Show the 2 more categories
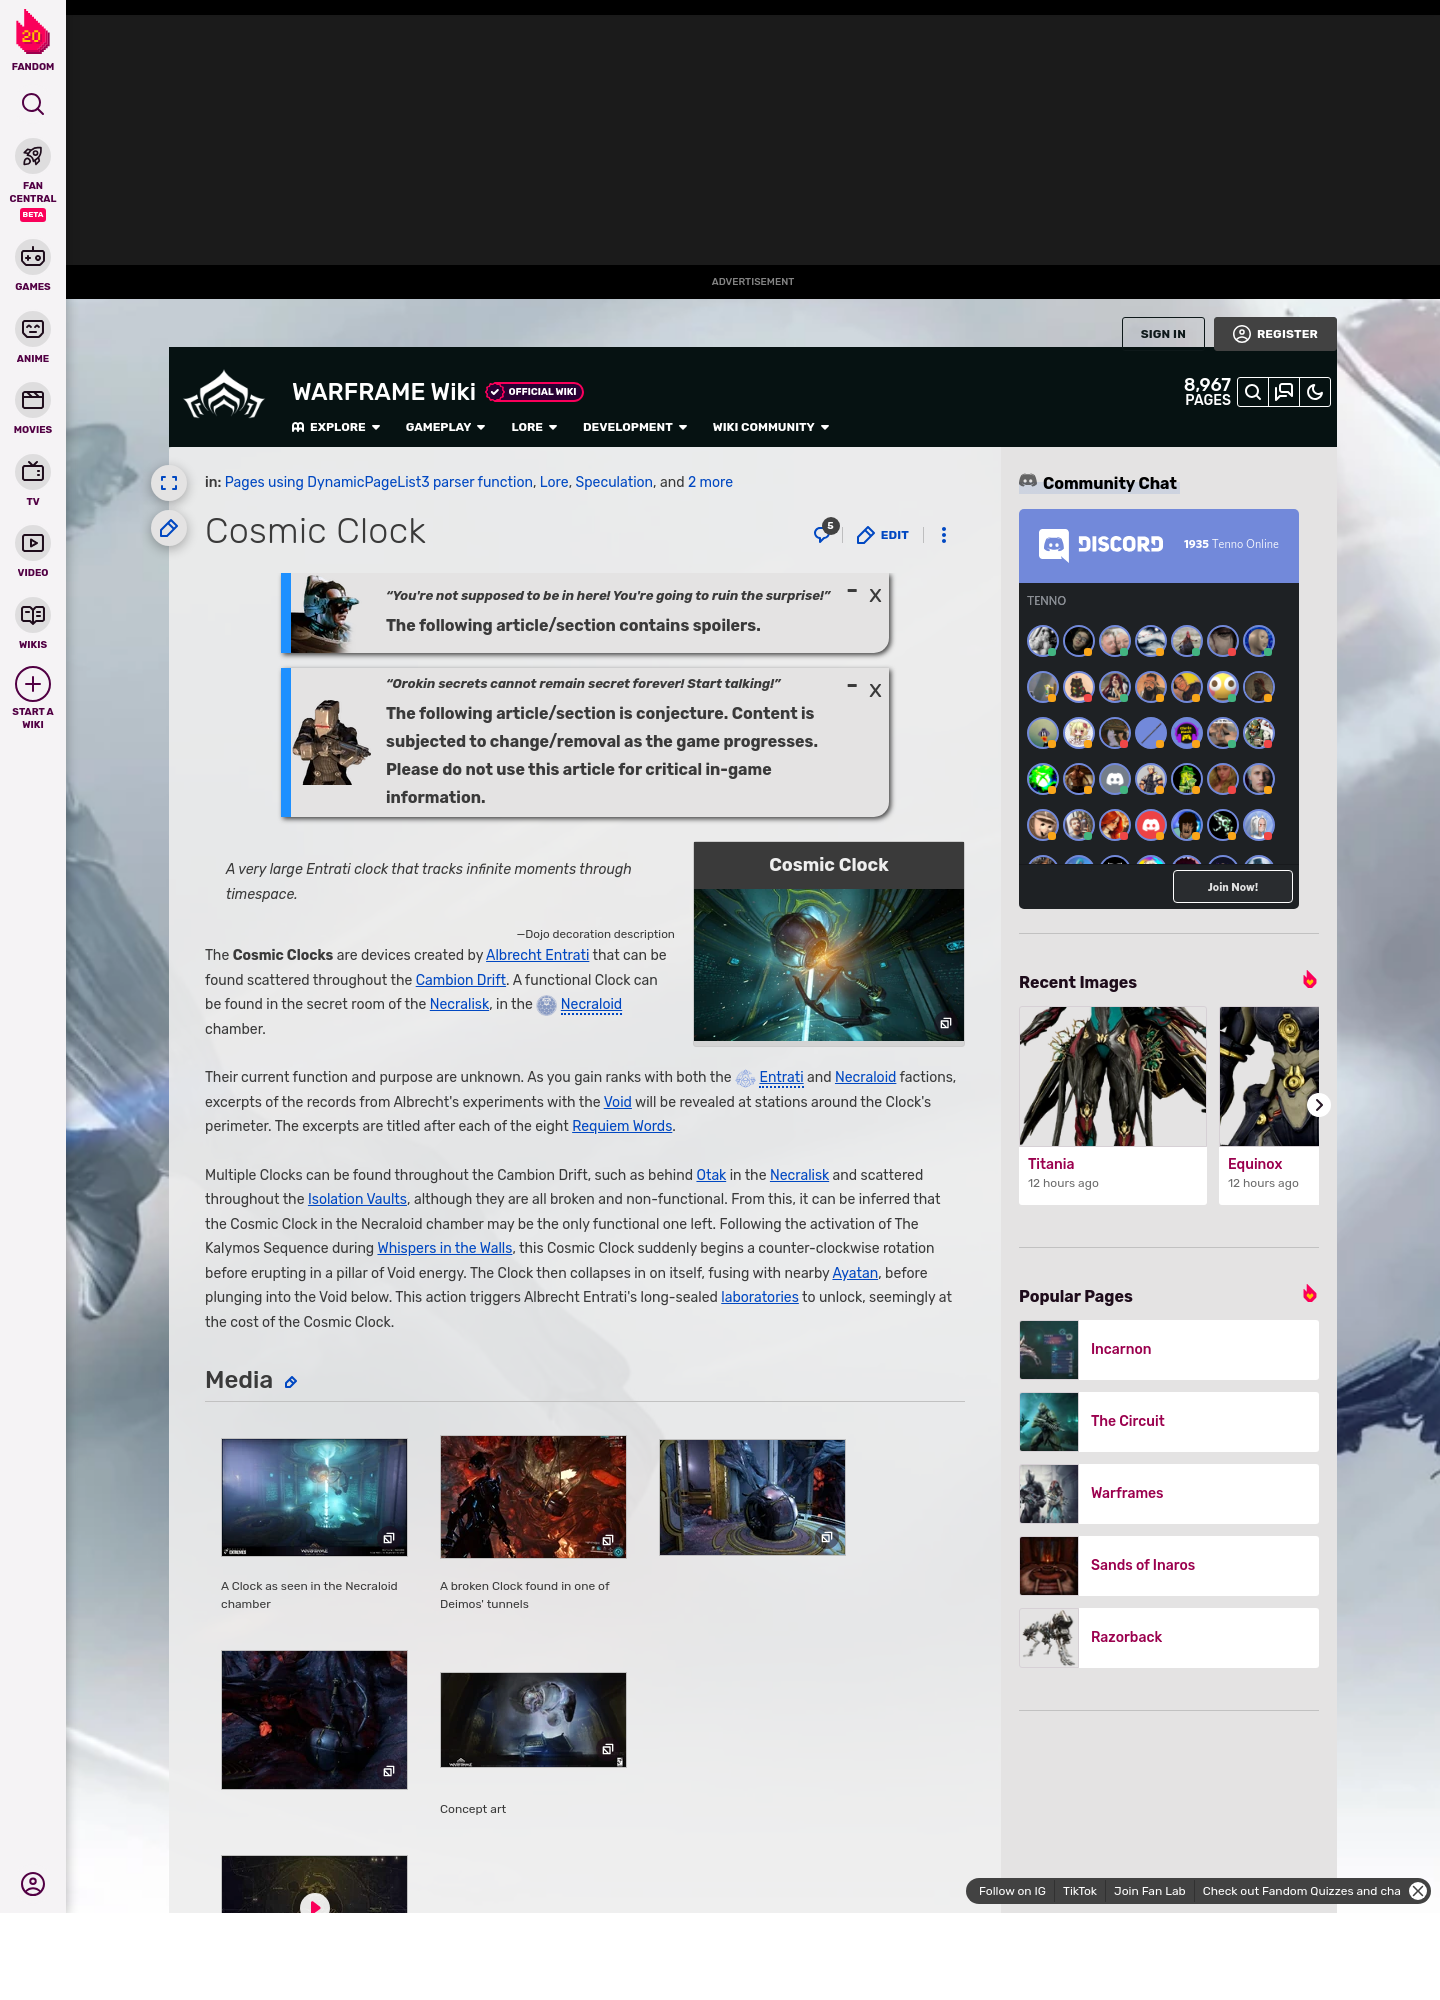The image size is (1440, 2000). click(x=710, y=482)
